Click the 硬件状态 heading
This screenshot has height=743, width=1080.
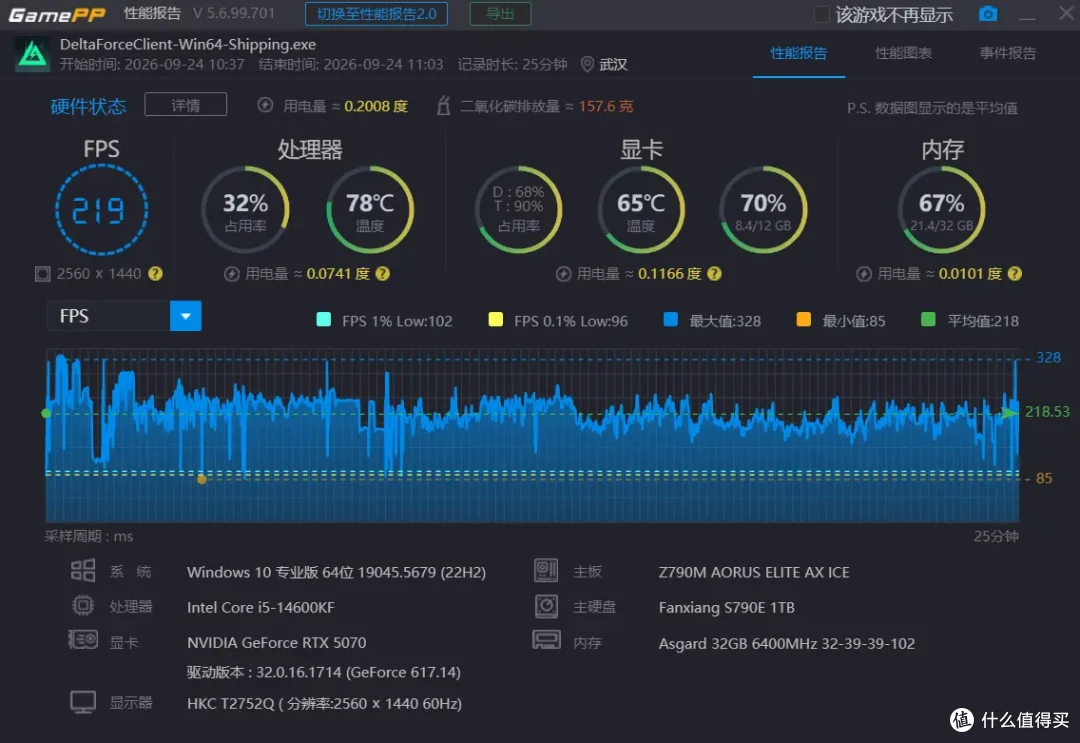click(88, 106)
